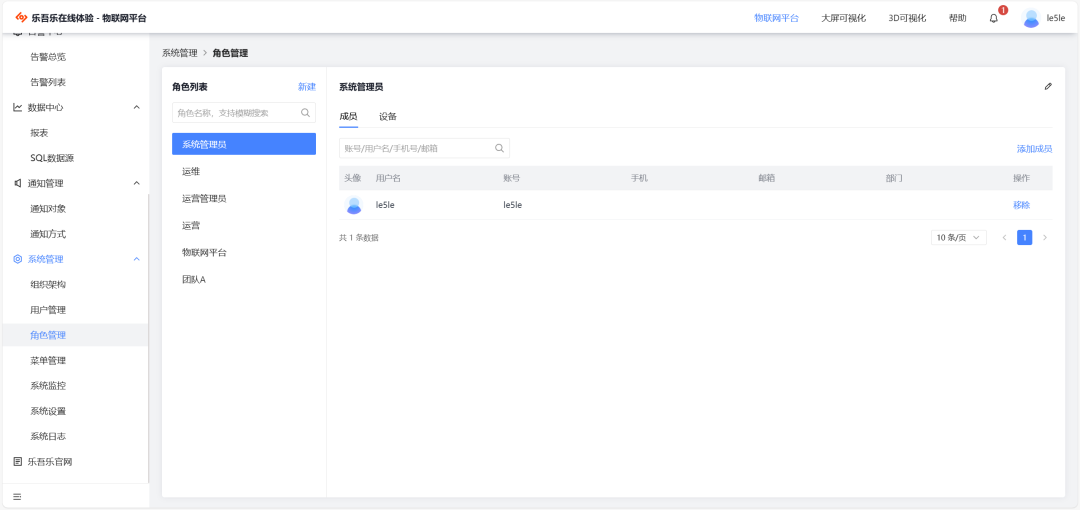Collapse the 通知管理 menu chevron
The height and width of the screenshot is (510, 1080).
[136, 183]
